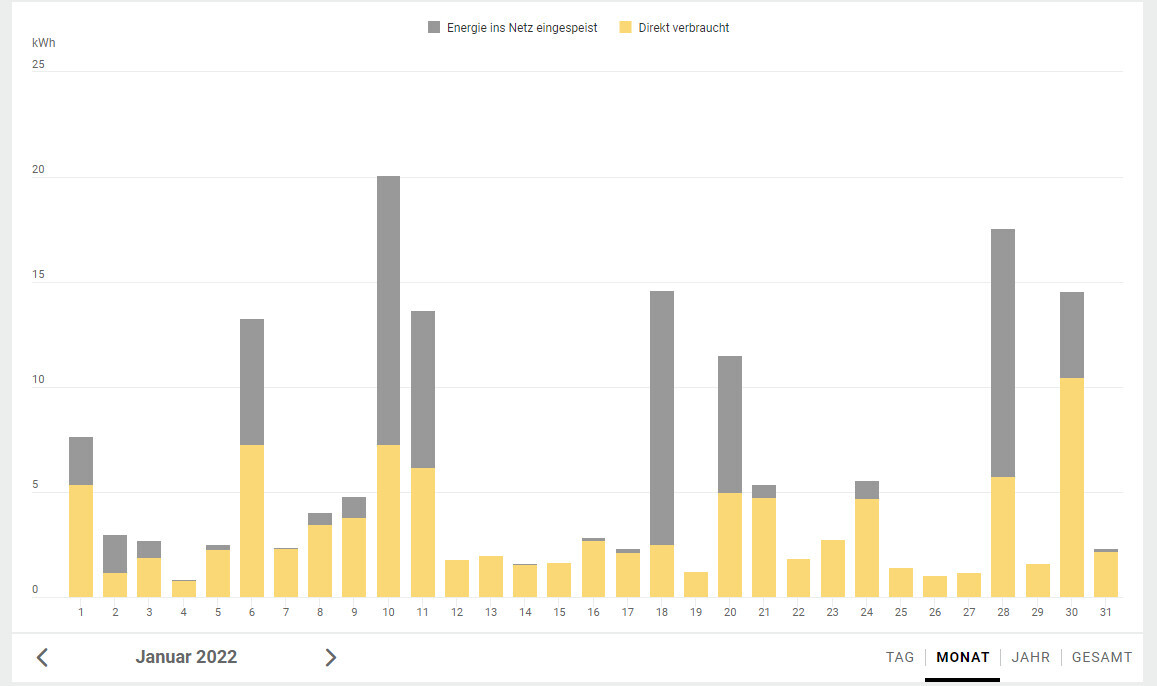Go to previous month with left chevron
The image size is (1157, 686).
coord(42,657)
